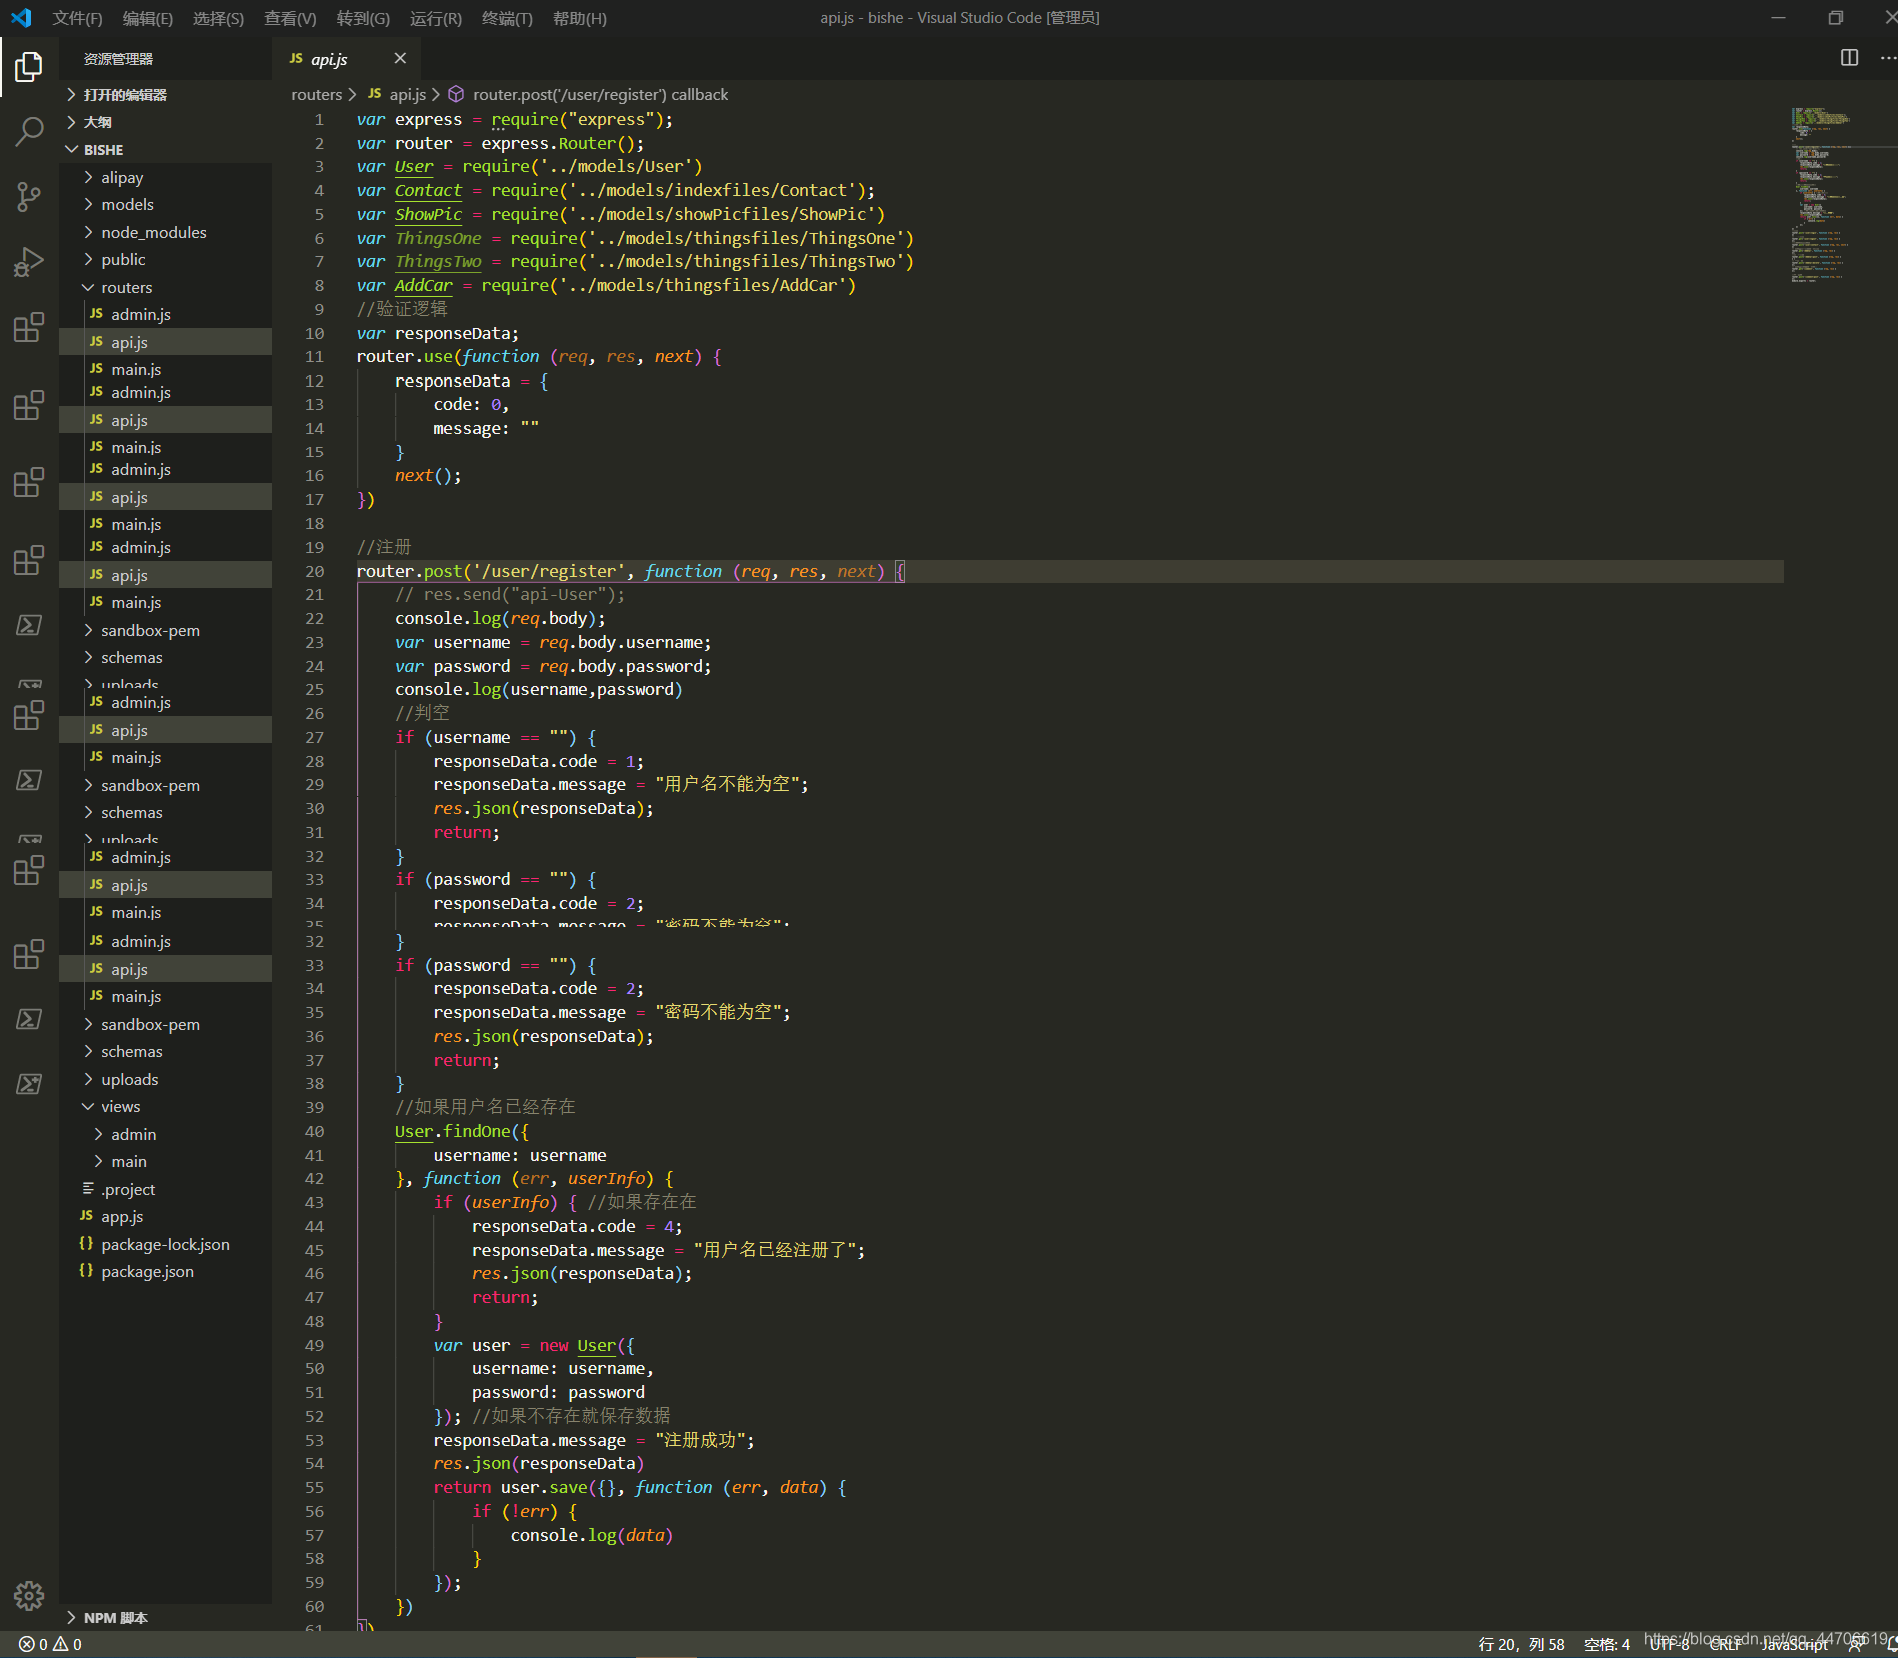Open the editor more actions ellipsis
1898x1658 pixels.
pos(1887,58)
